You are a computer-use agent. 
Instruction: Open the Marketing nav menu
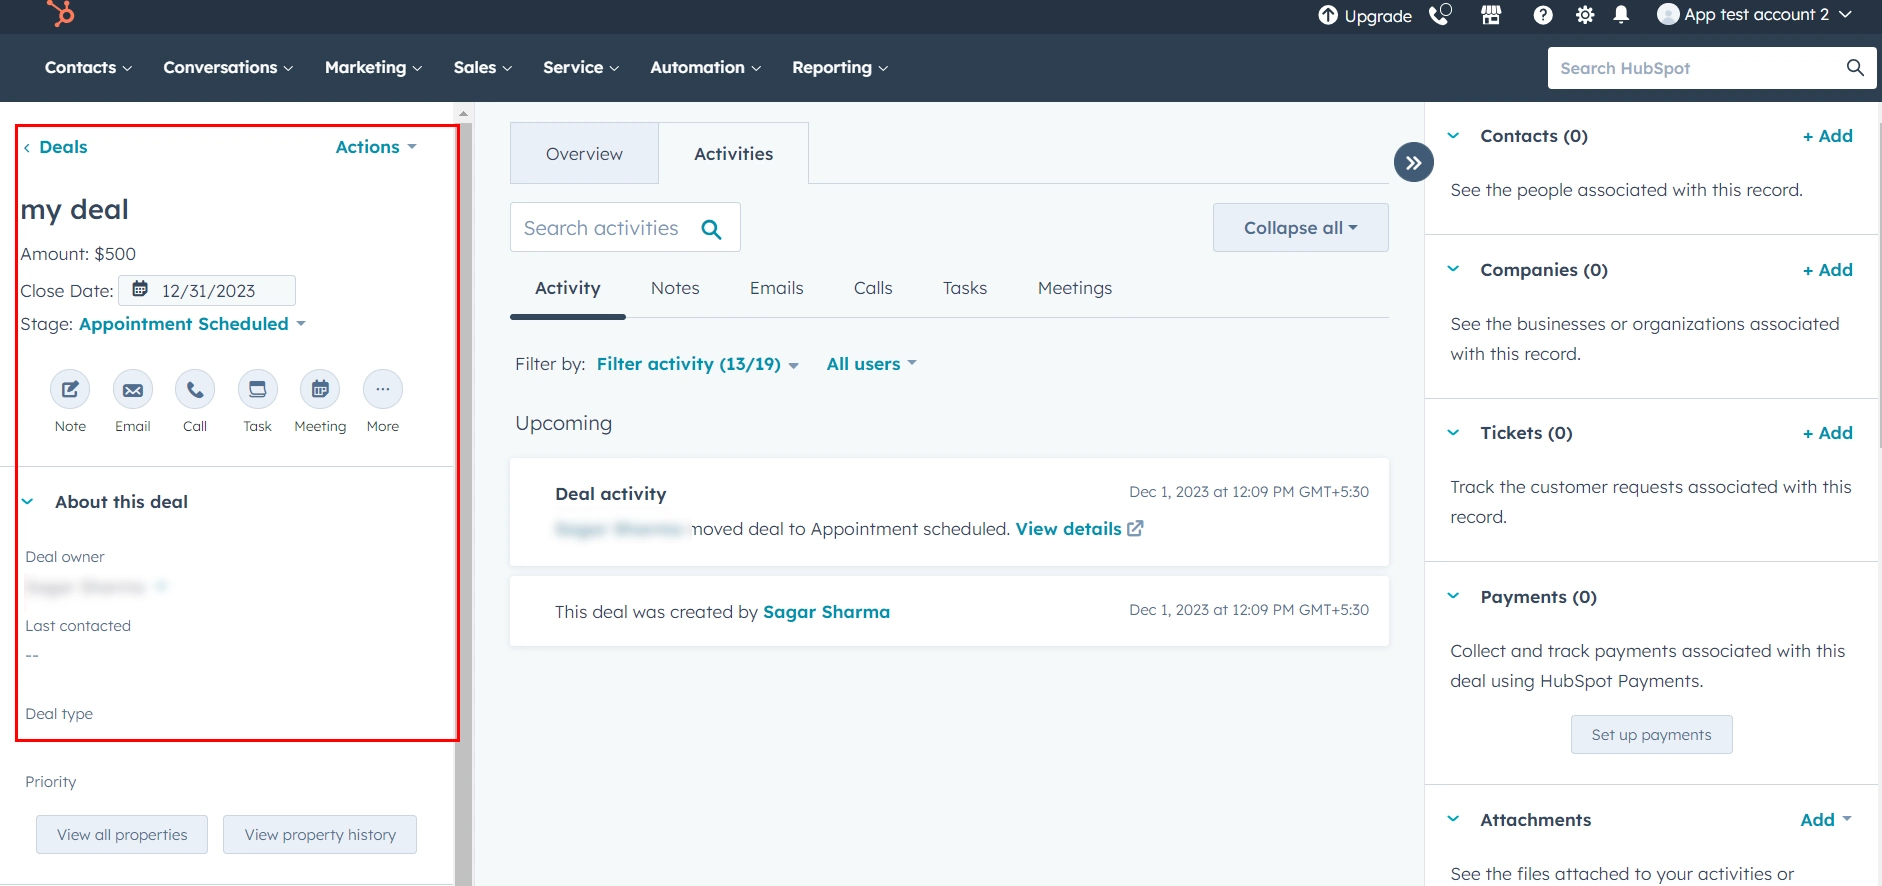tap(373, 68)
